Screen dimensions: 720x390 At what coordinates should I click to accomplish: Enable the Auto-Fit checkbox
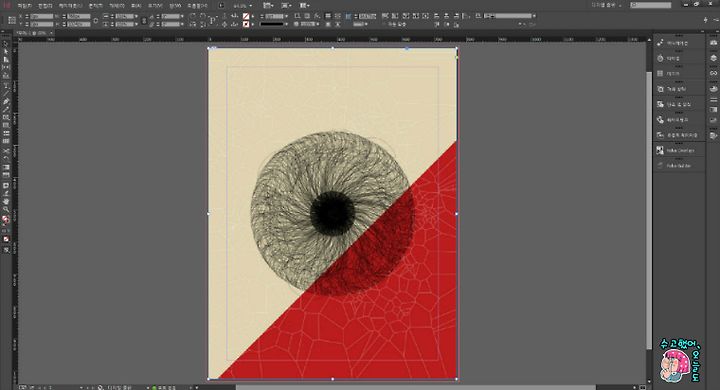385,24
